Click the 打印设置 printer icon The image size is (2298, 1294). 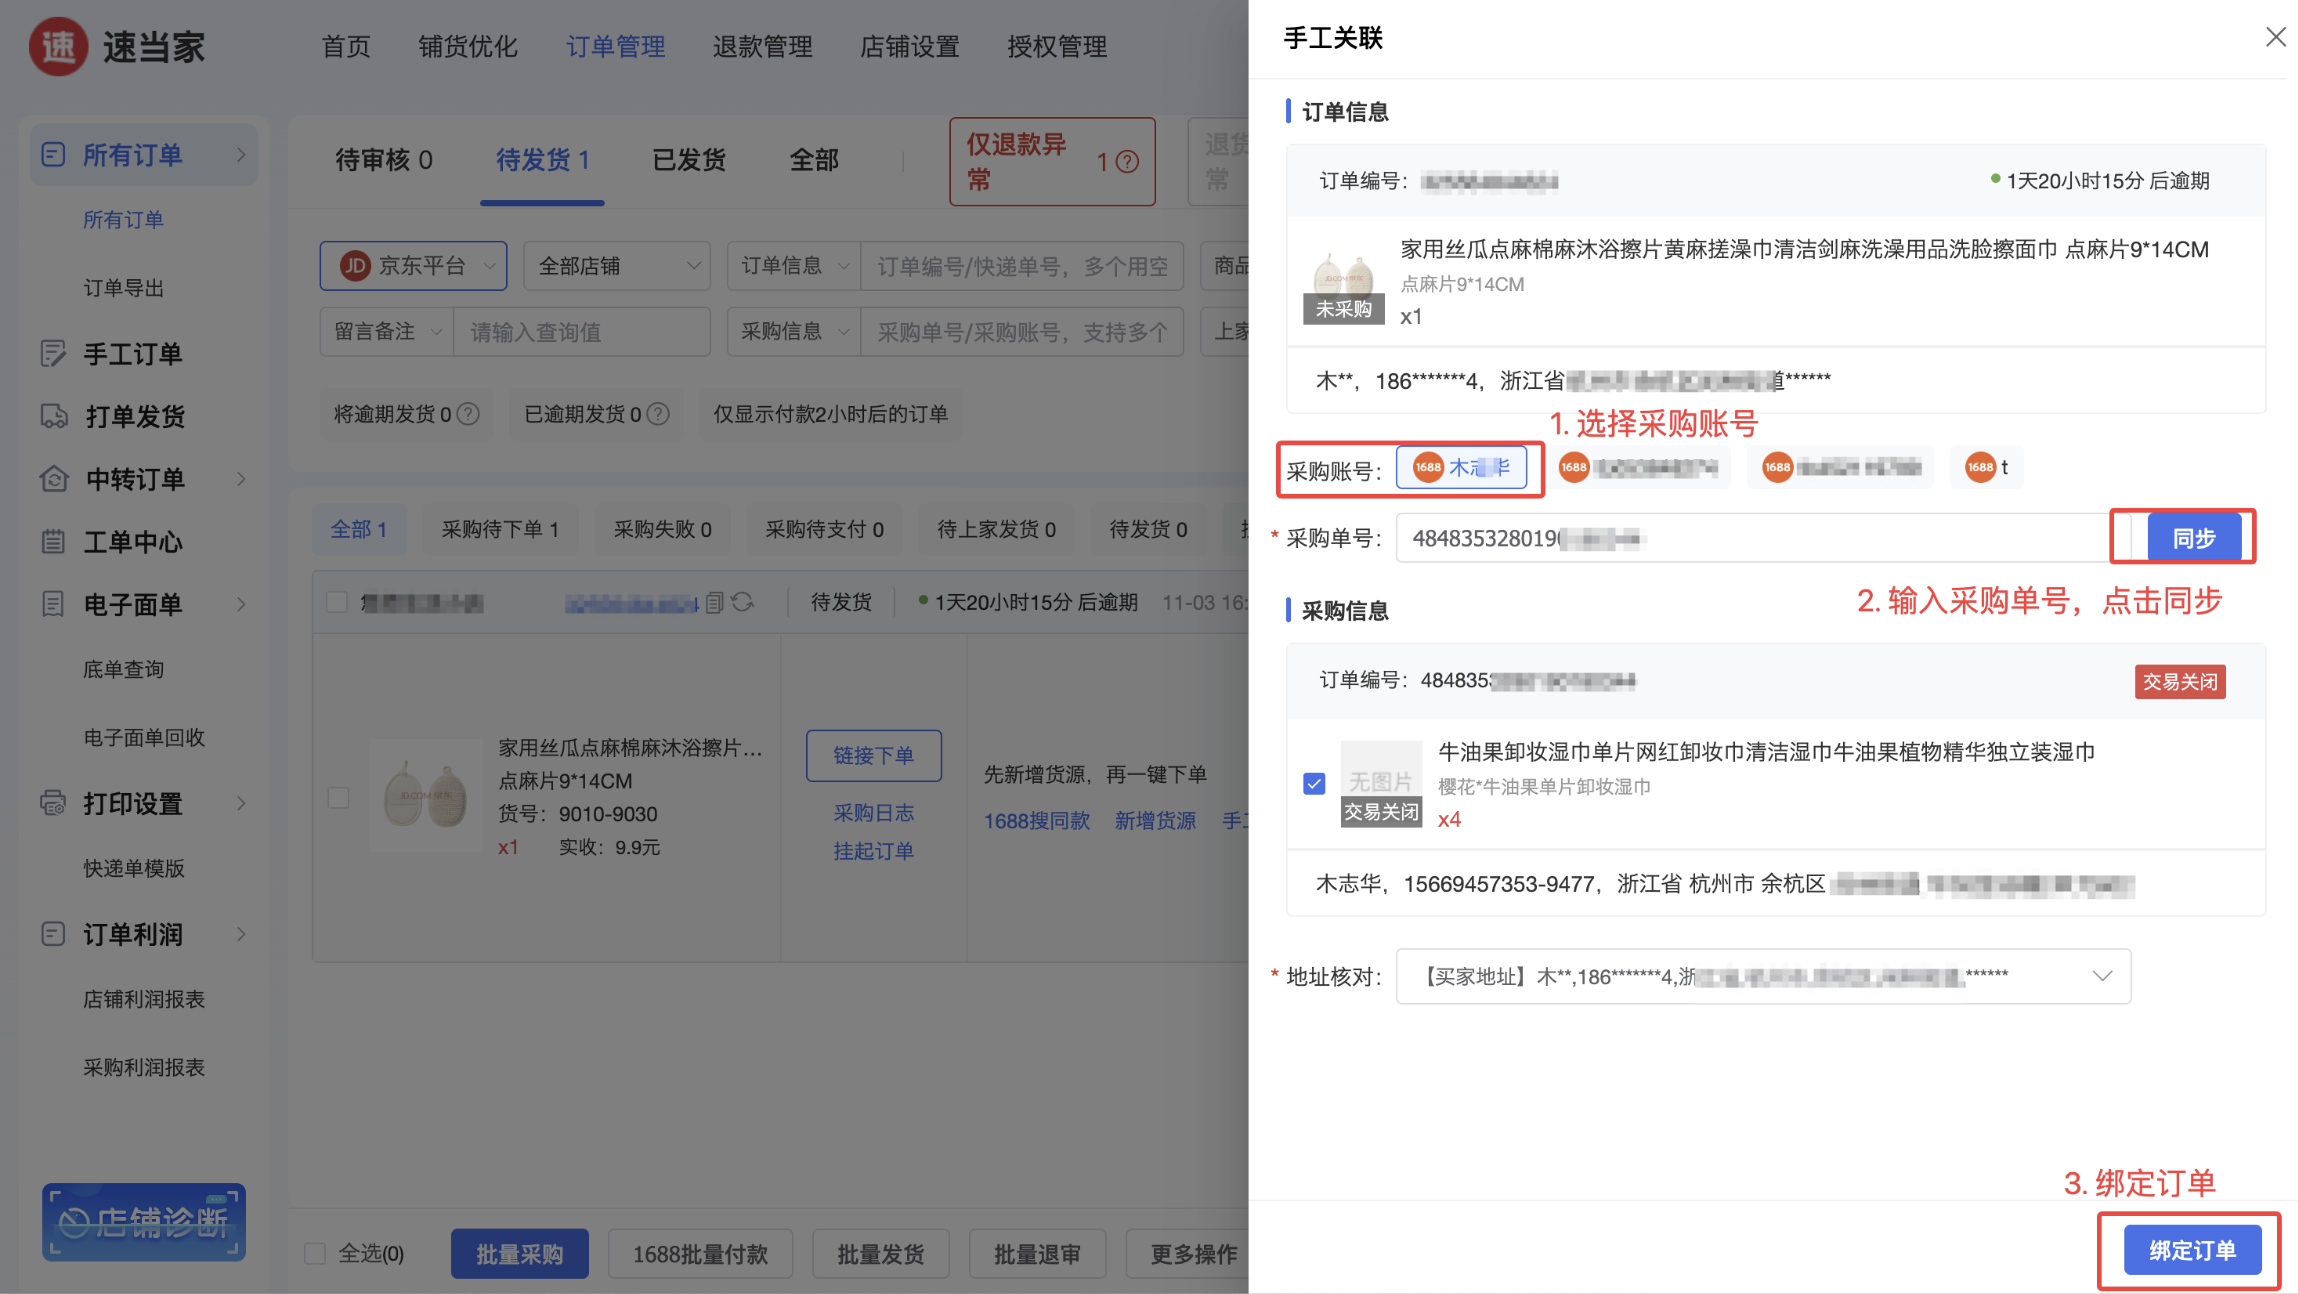[x=54, y=803]
